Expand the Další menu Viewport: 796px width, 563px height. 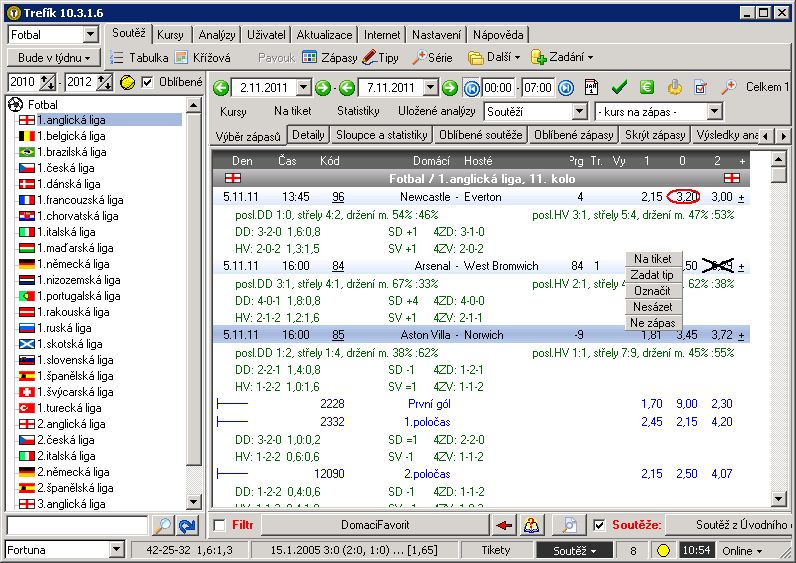click(494, 57)
